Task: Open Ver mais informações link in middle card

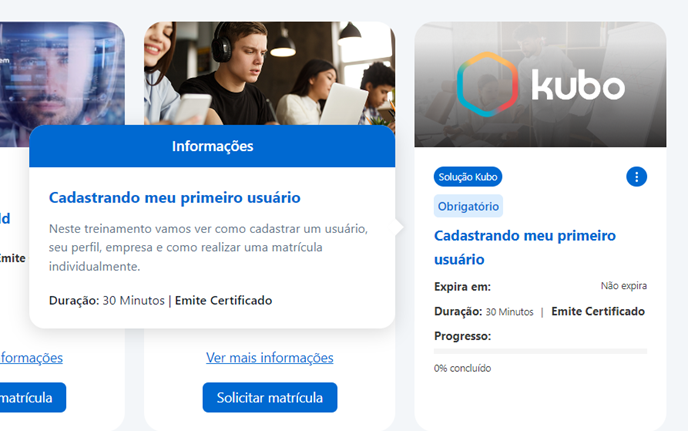Action: (x=269, y=358)
